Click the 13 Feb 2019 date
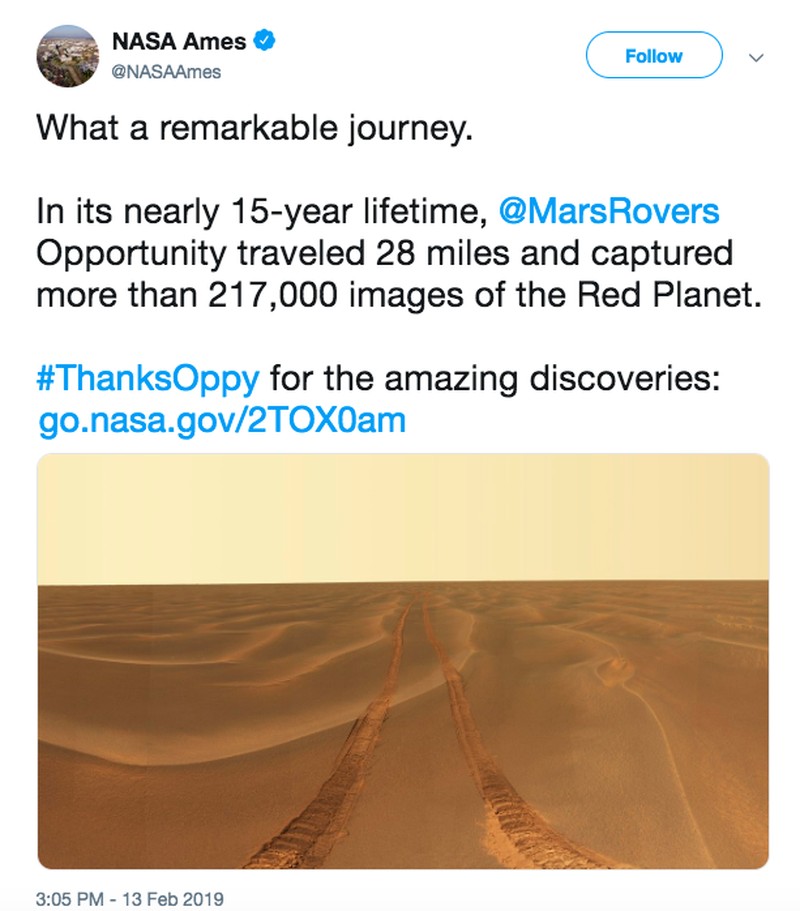Viewport: 800px width, 911px height. point(173,898)
